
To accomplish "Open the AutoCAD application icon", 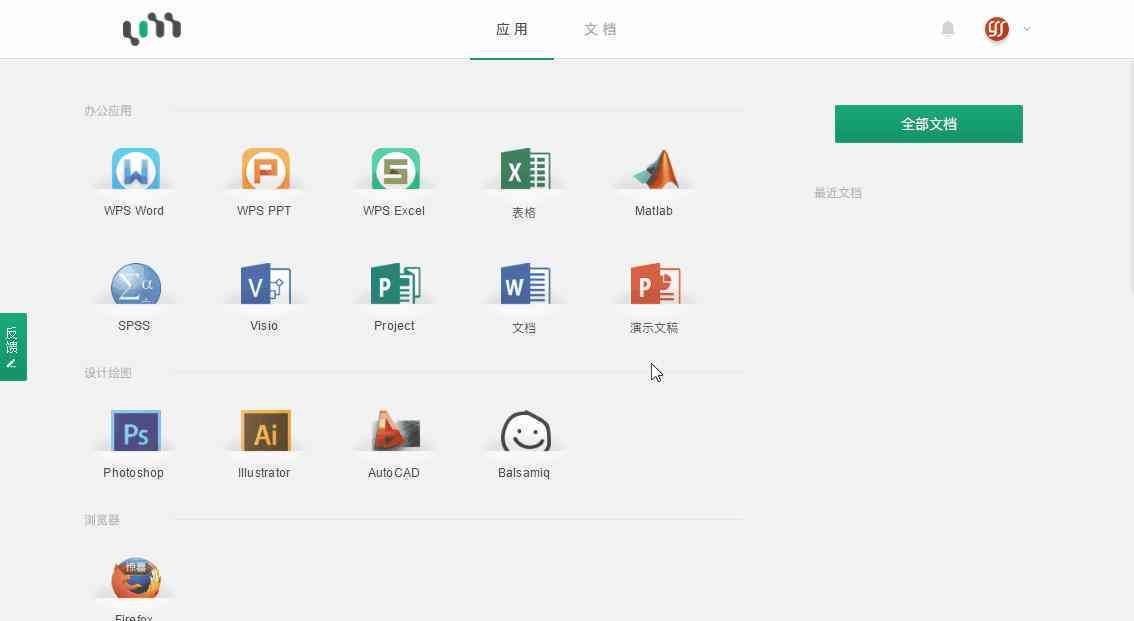I will click(x=396, y=431).
